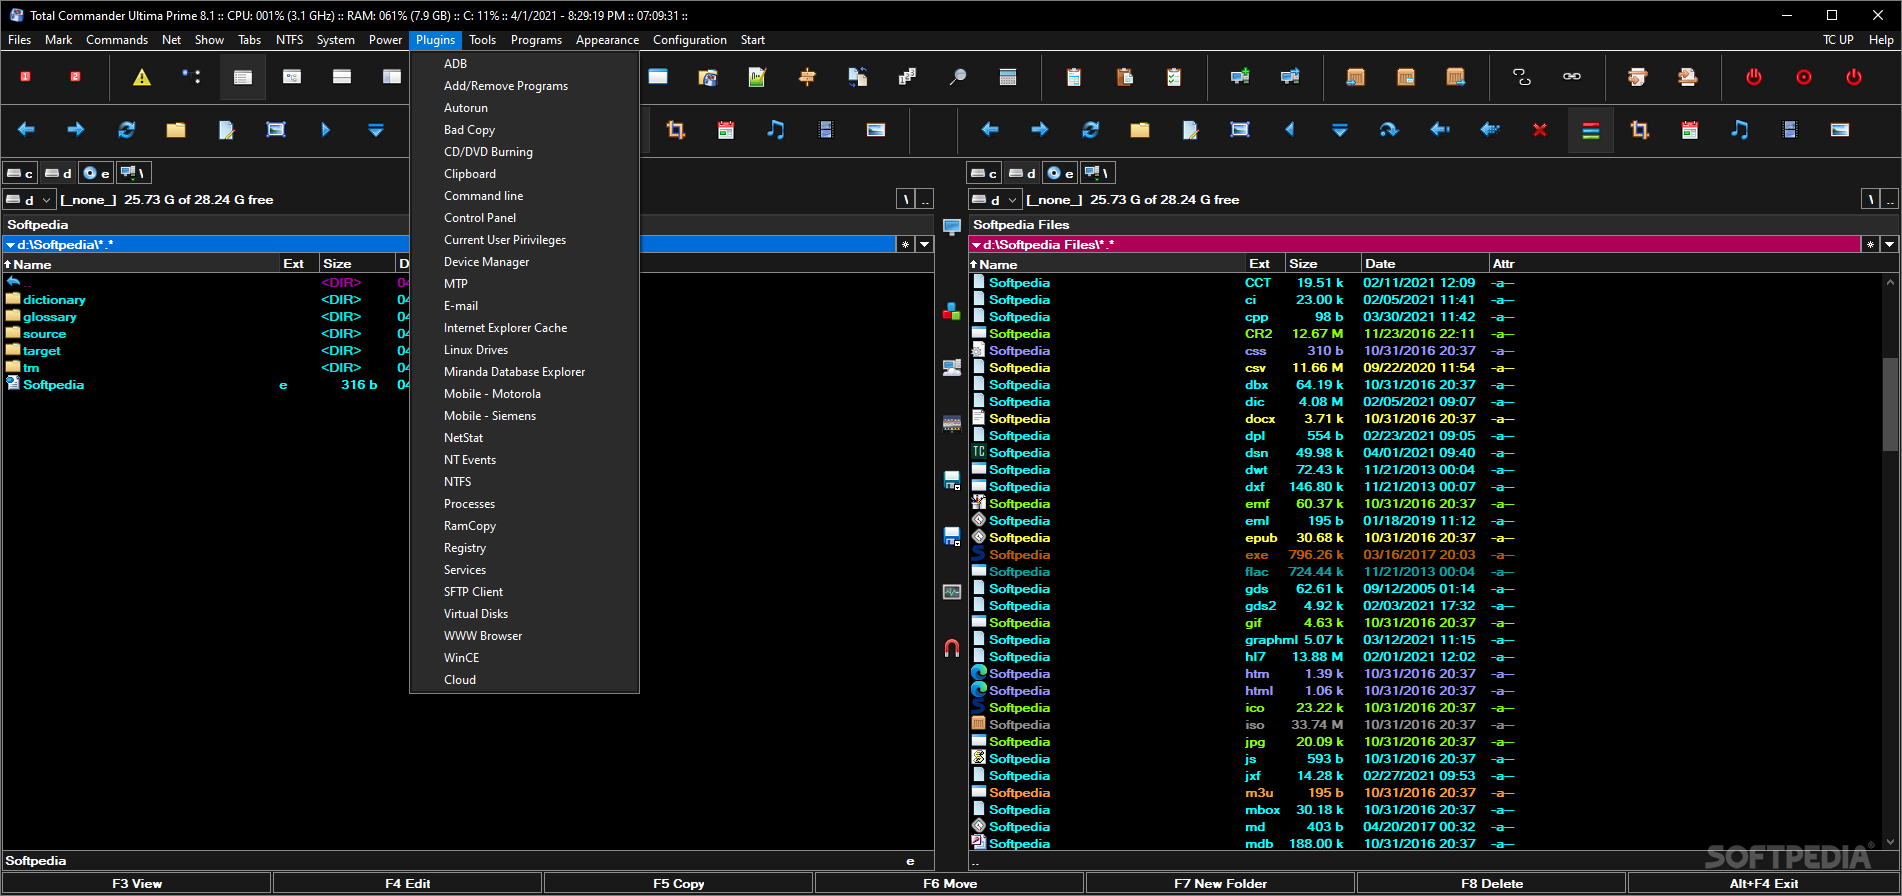Sort the right panel by Size column
The image size is (1902, 896).
(x=1322, y=264)
